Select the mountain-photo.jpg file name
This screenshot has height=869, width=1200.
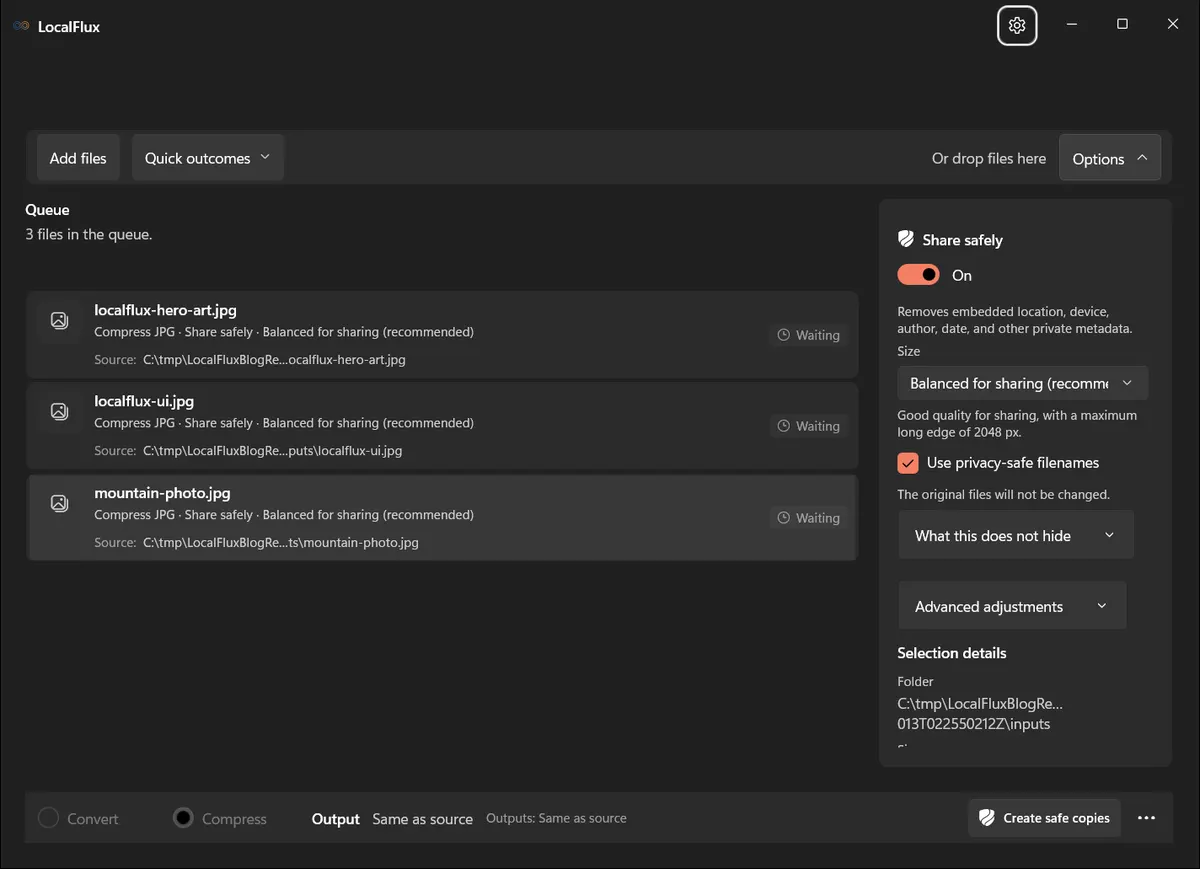(x=162, y=493)
